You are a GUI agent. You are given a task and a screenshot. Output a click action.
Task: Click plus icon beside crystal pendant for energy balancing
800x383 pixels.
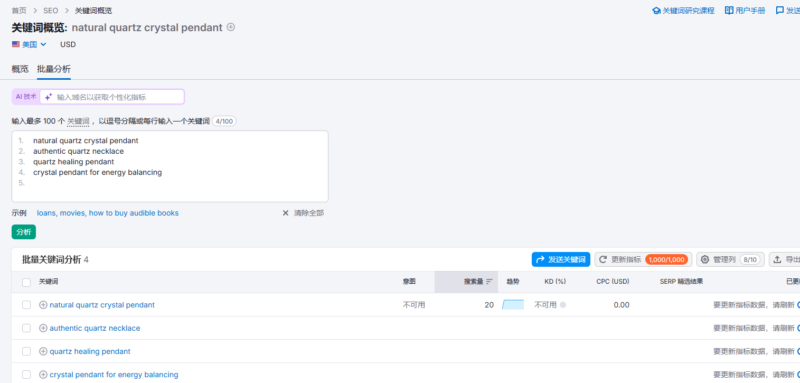[x=43, y=374]
